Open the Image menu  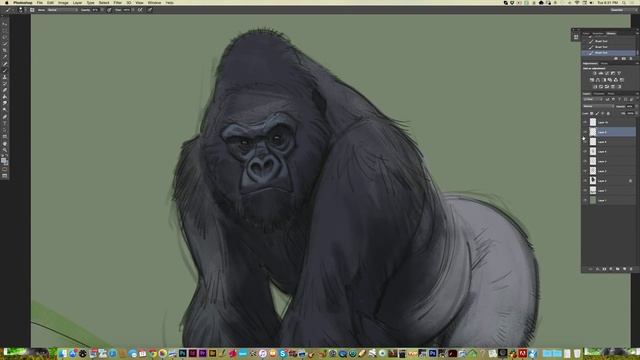(63, 2)
